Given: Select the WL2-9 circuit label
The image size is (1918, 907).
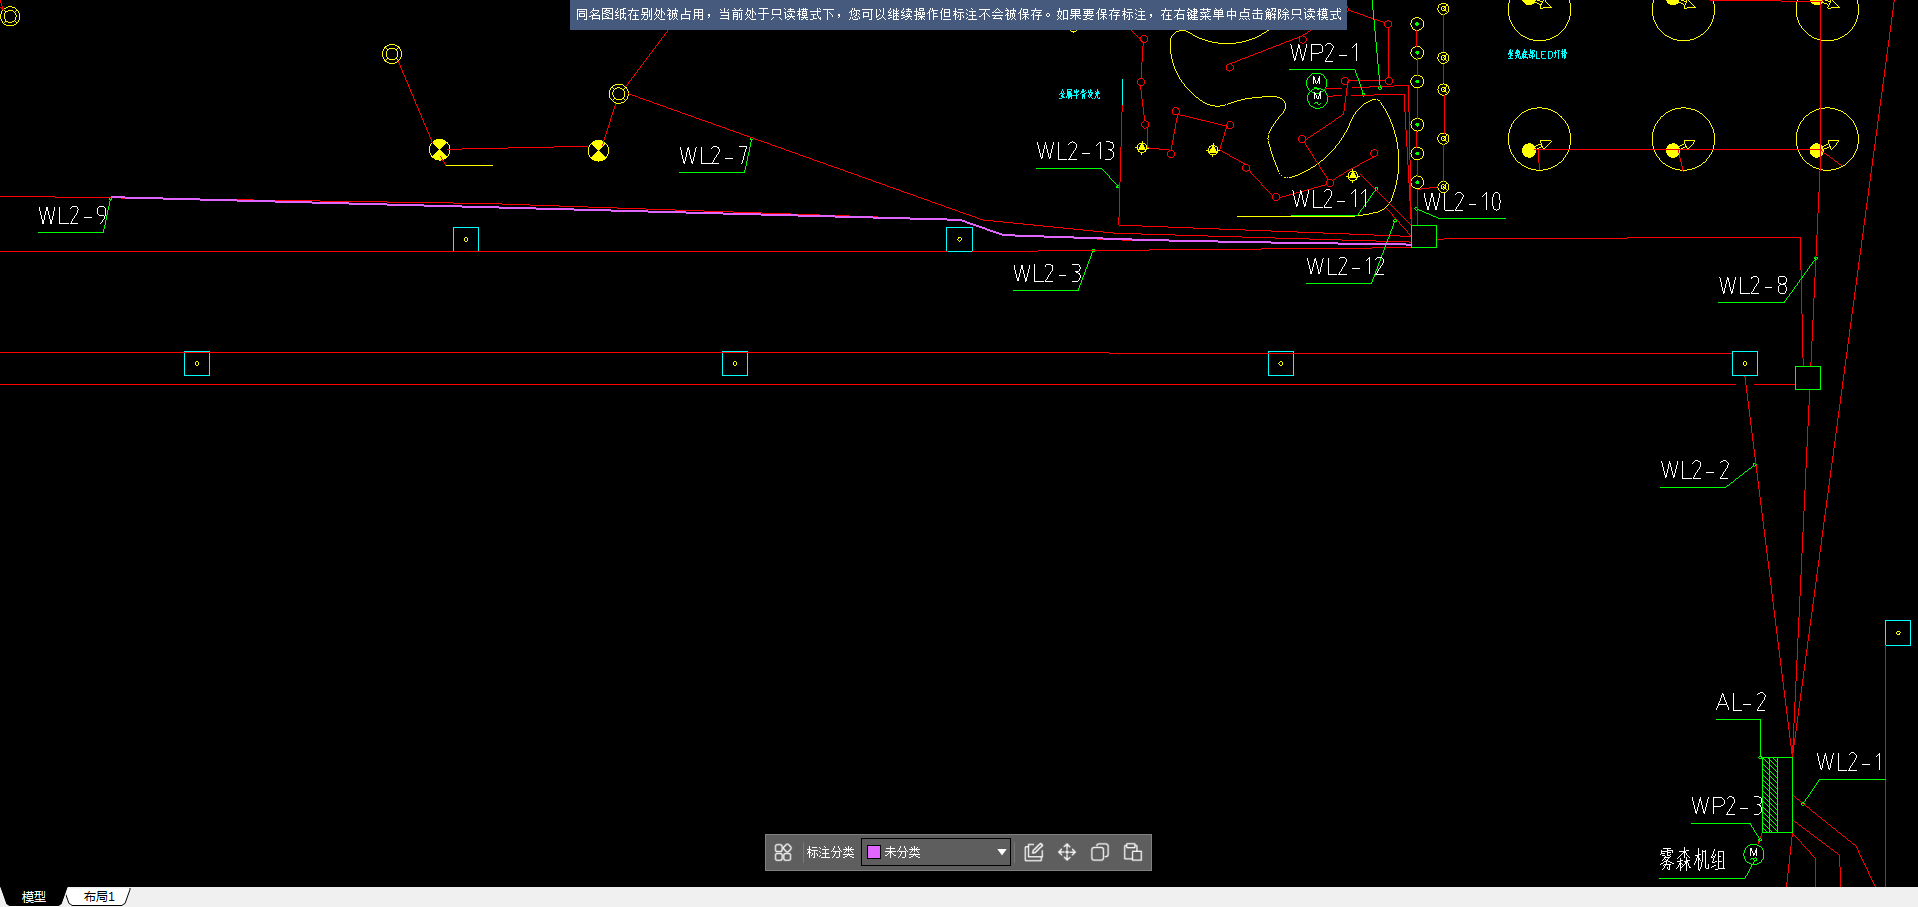Looking at the screenshot, I should click(72, 216).
